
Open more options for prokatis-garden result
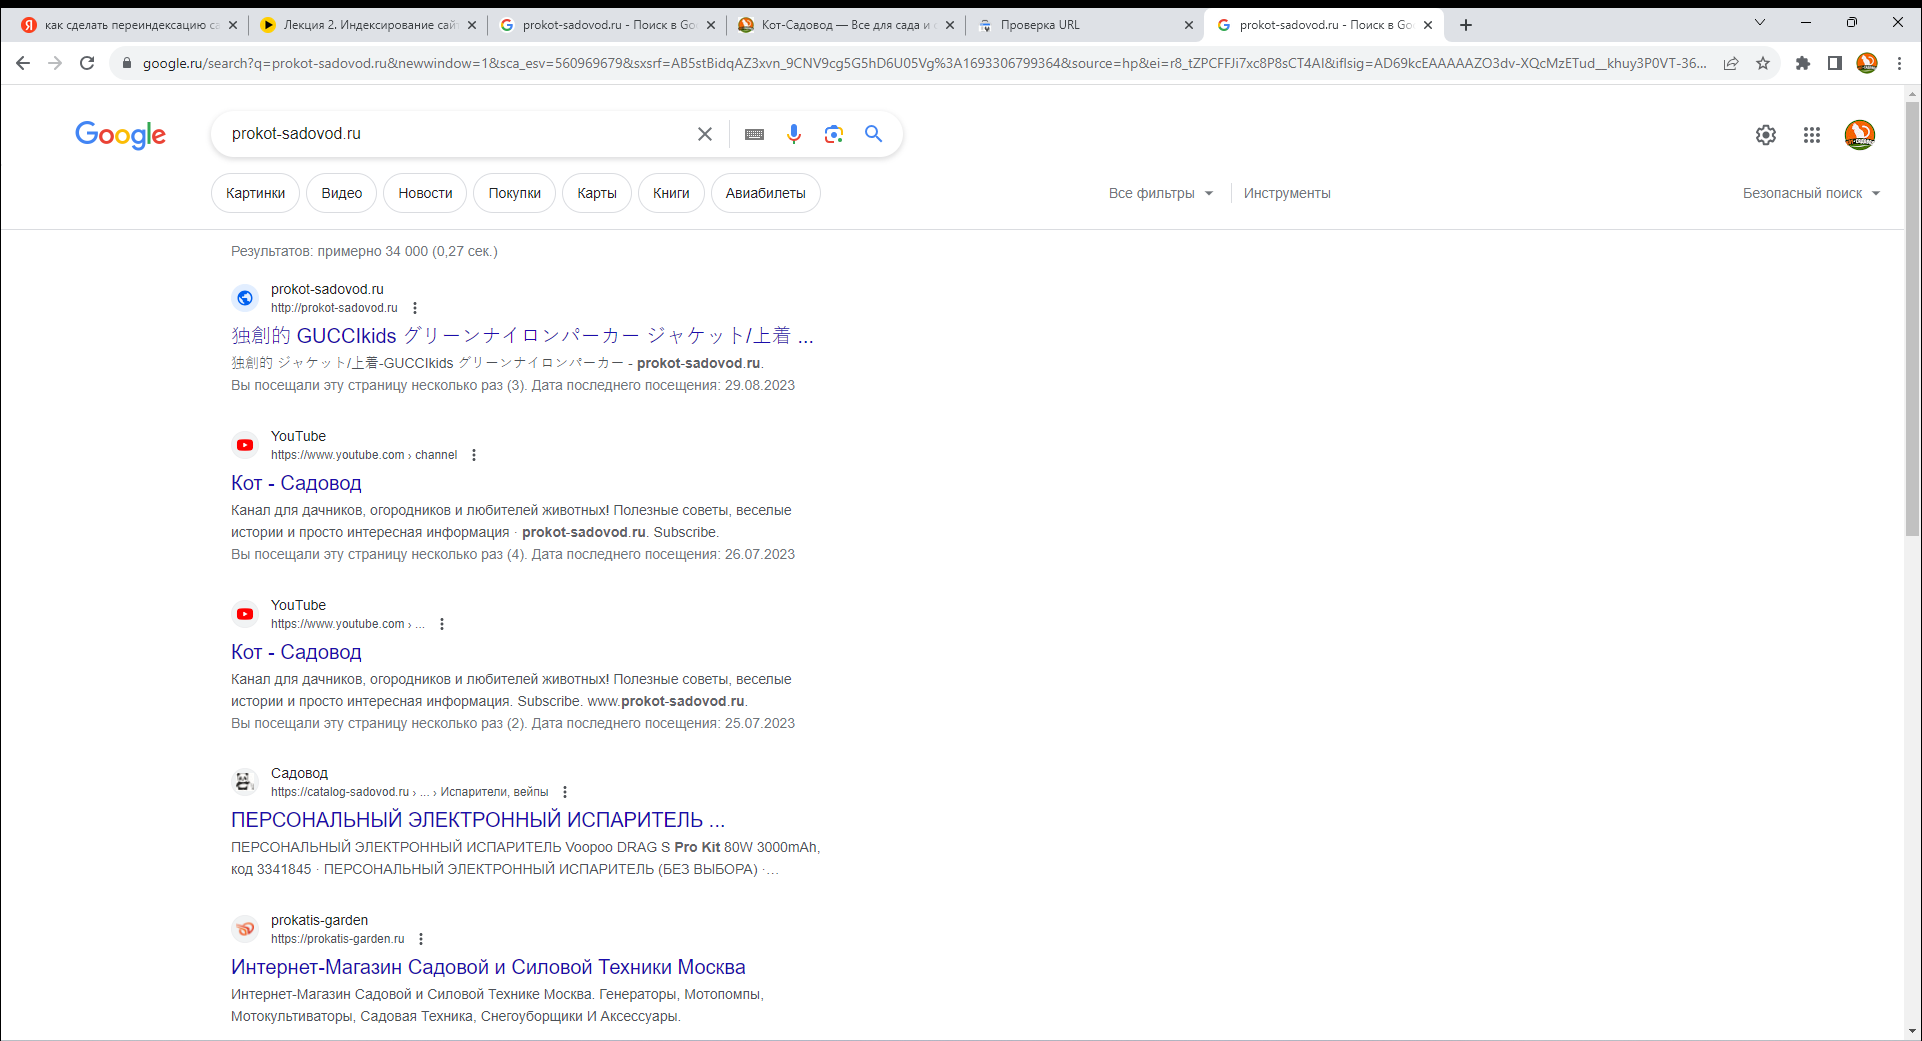pos(421,939)
